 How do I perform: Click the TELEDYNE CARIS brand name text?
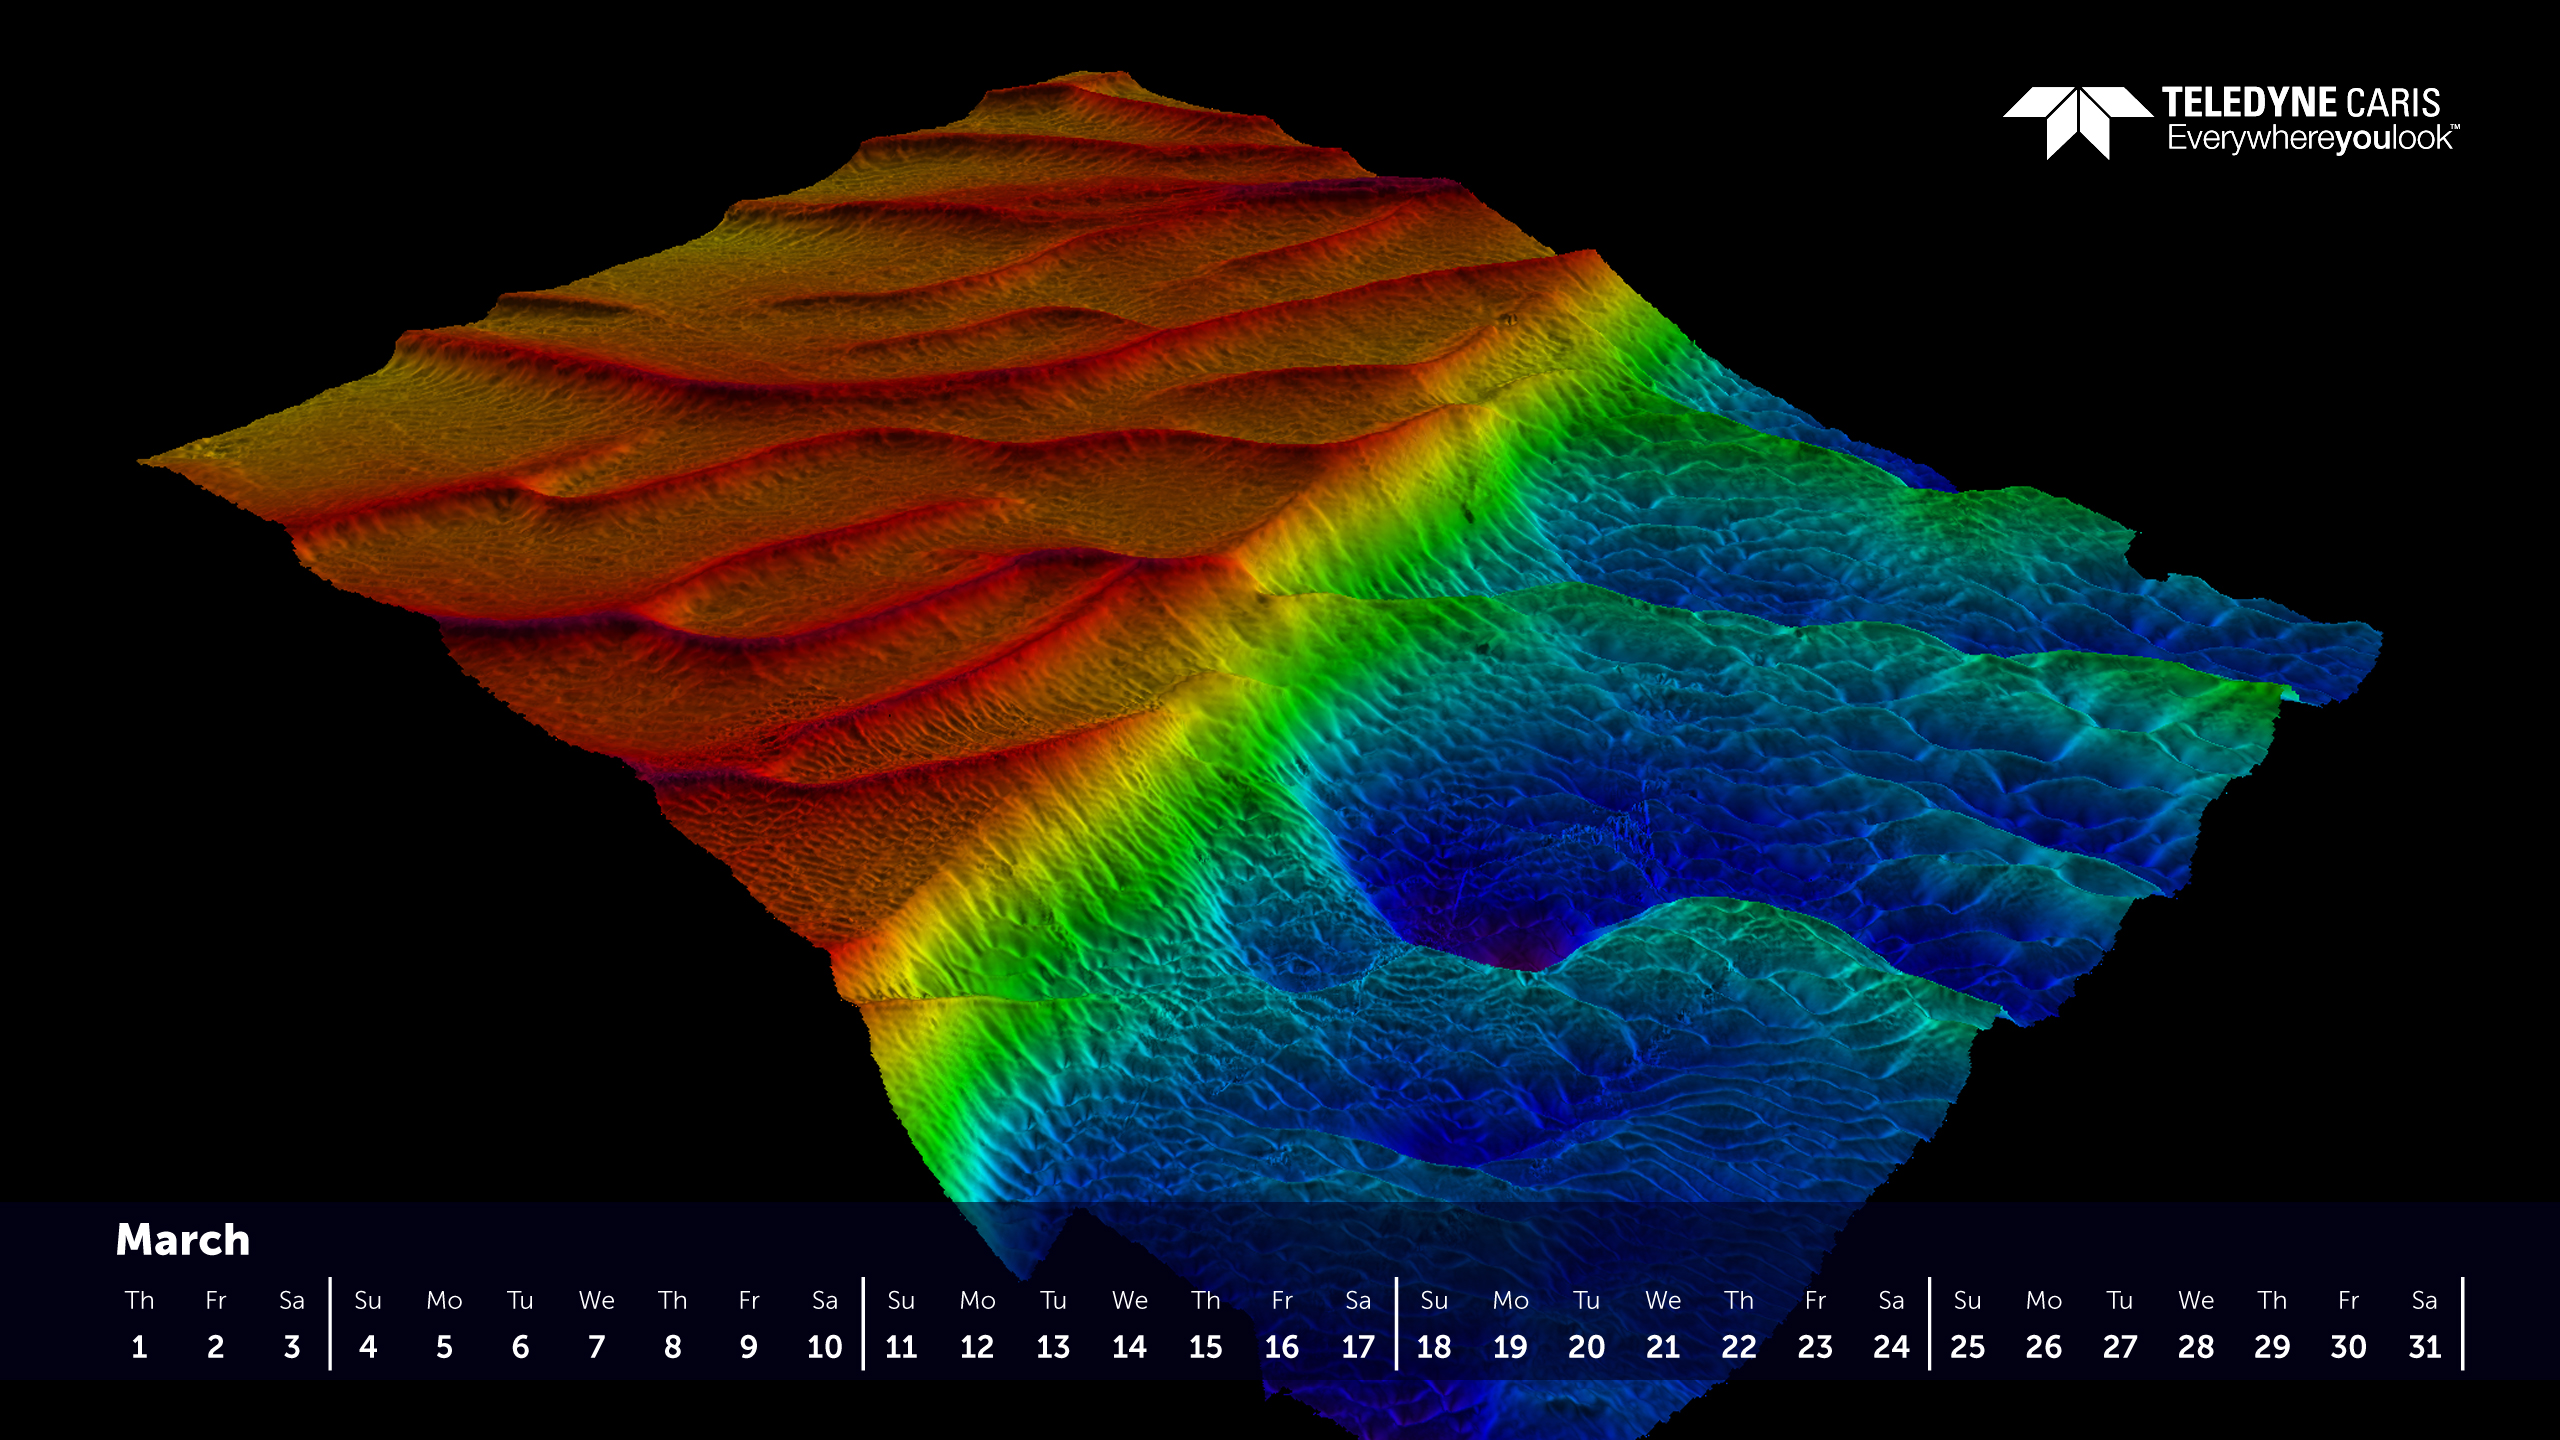2301,103
